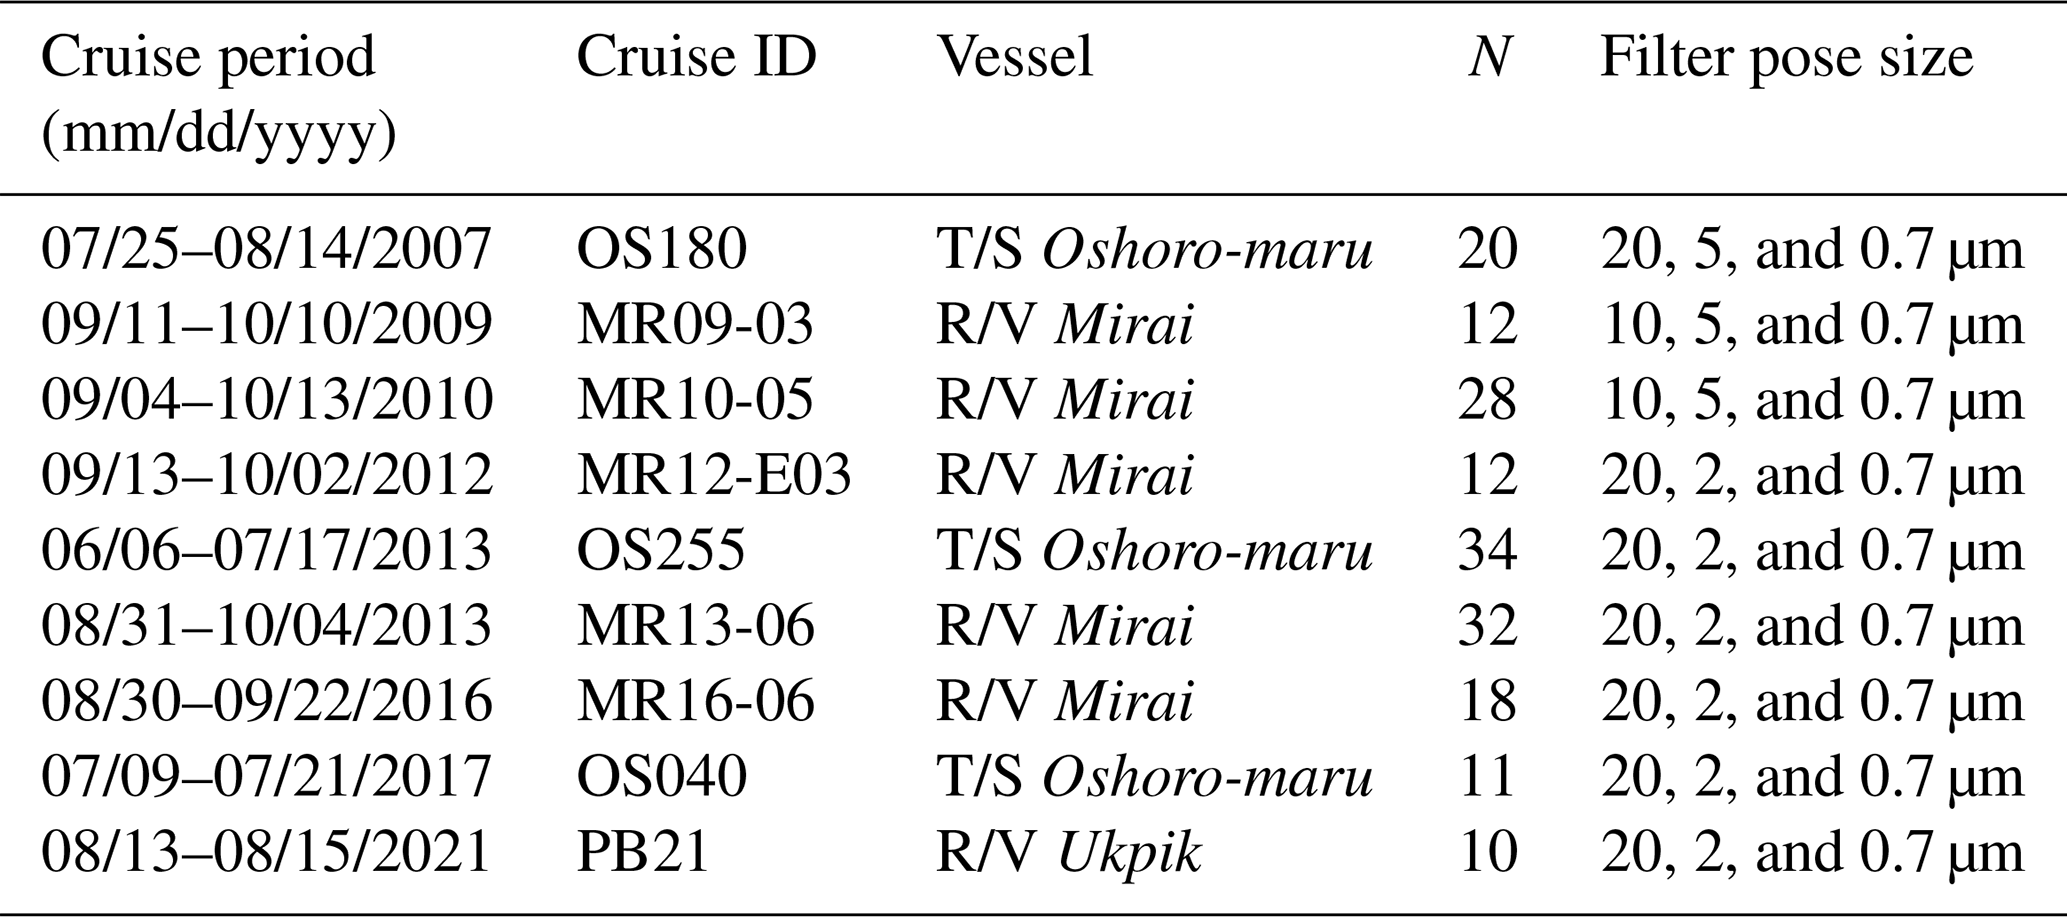Select the Filter pose size header
The height and width of the screenshot is (917, 2067).
(x=1786, y=58)
